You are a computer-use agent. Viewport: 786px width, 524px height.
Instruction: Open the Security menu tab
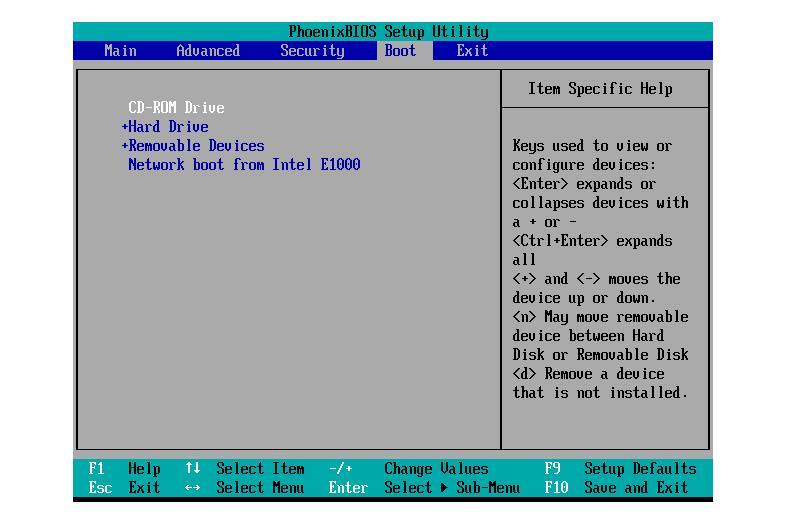point(312,51)
